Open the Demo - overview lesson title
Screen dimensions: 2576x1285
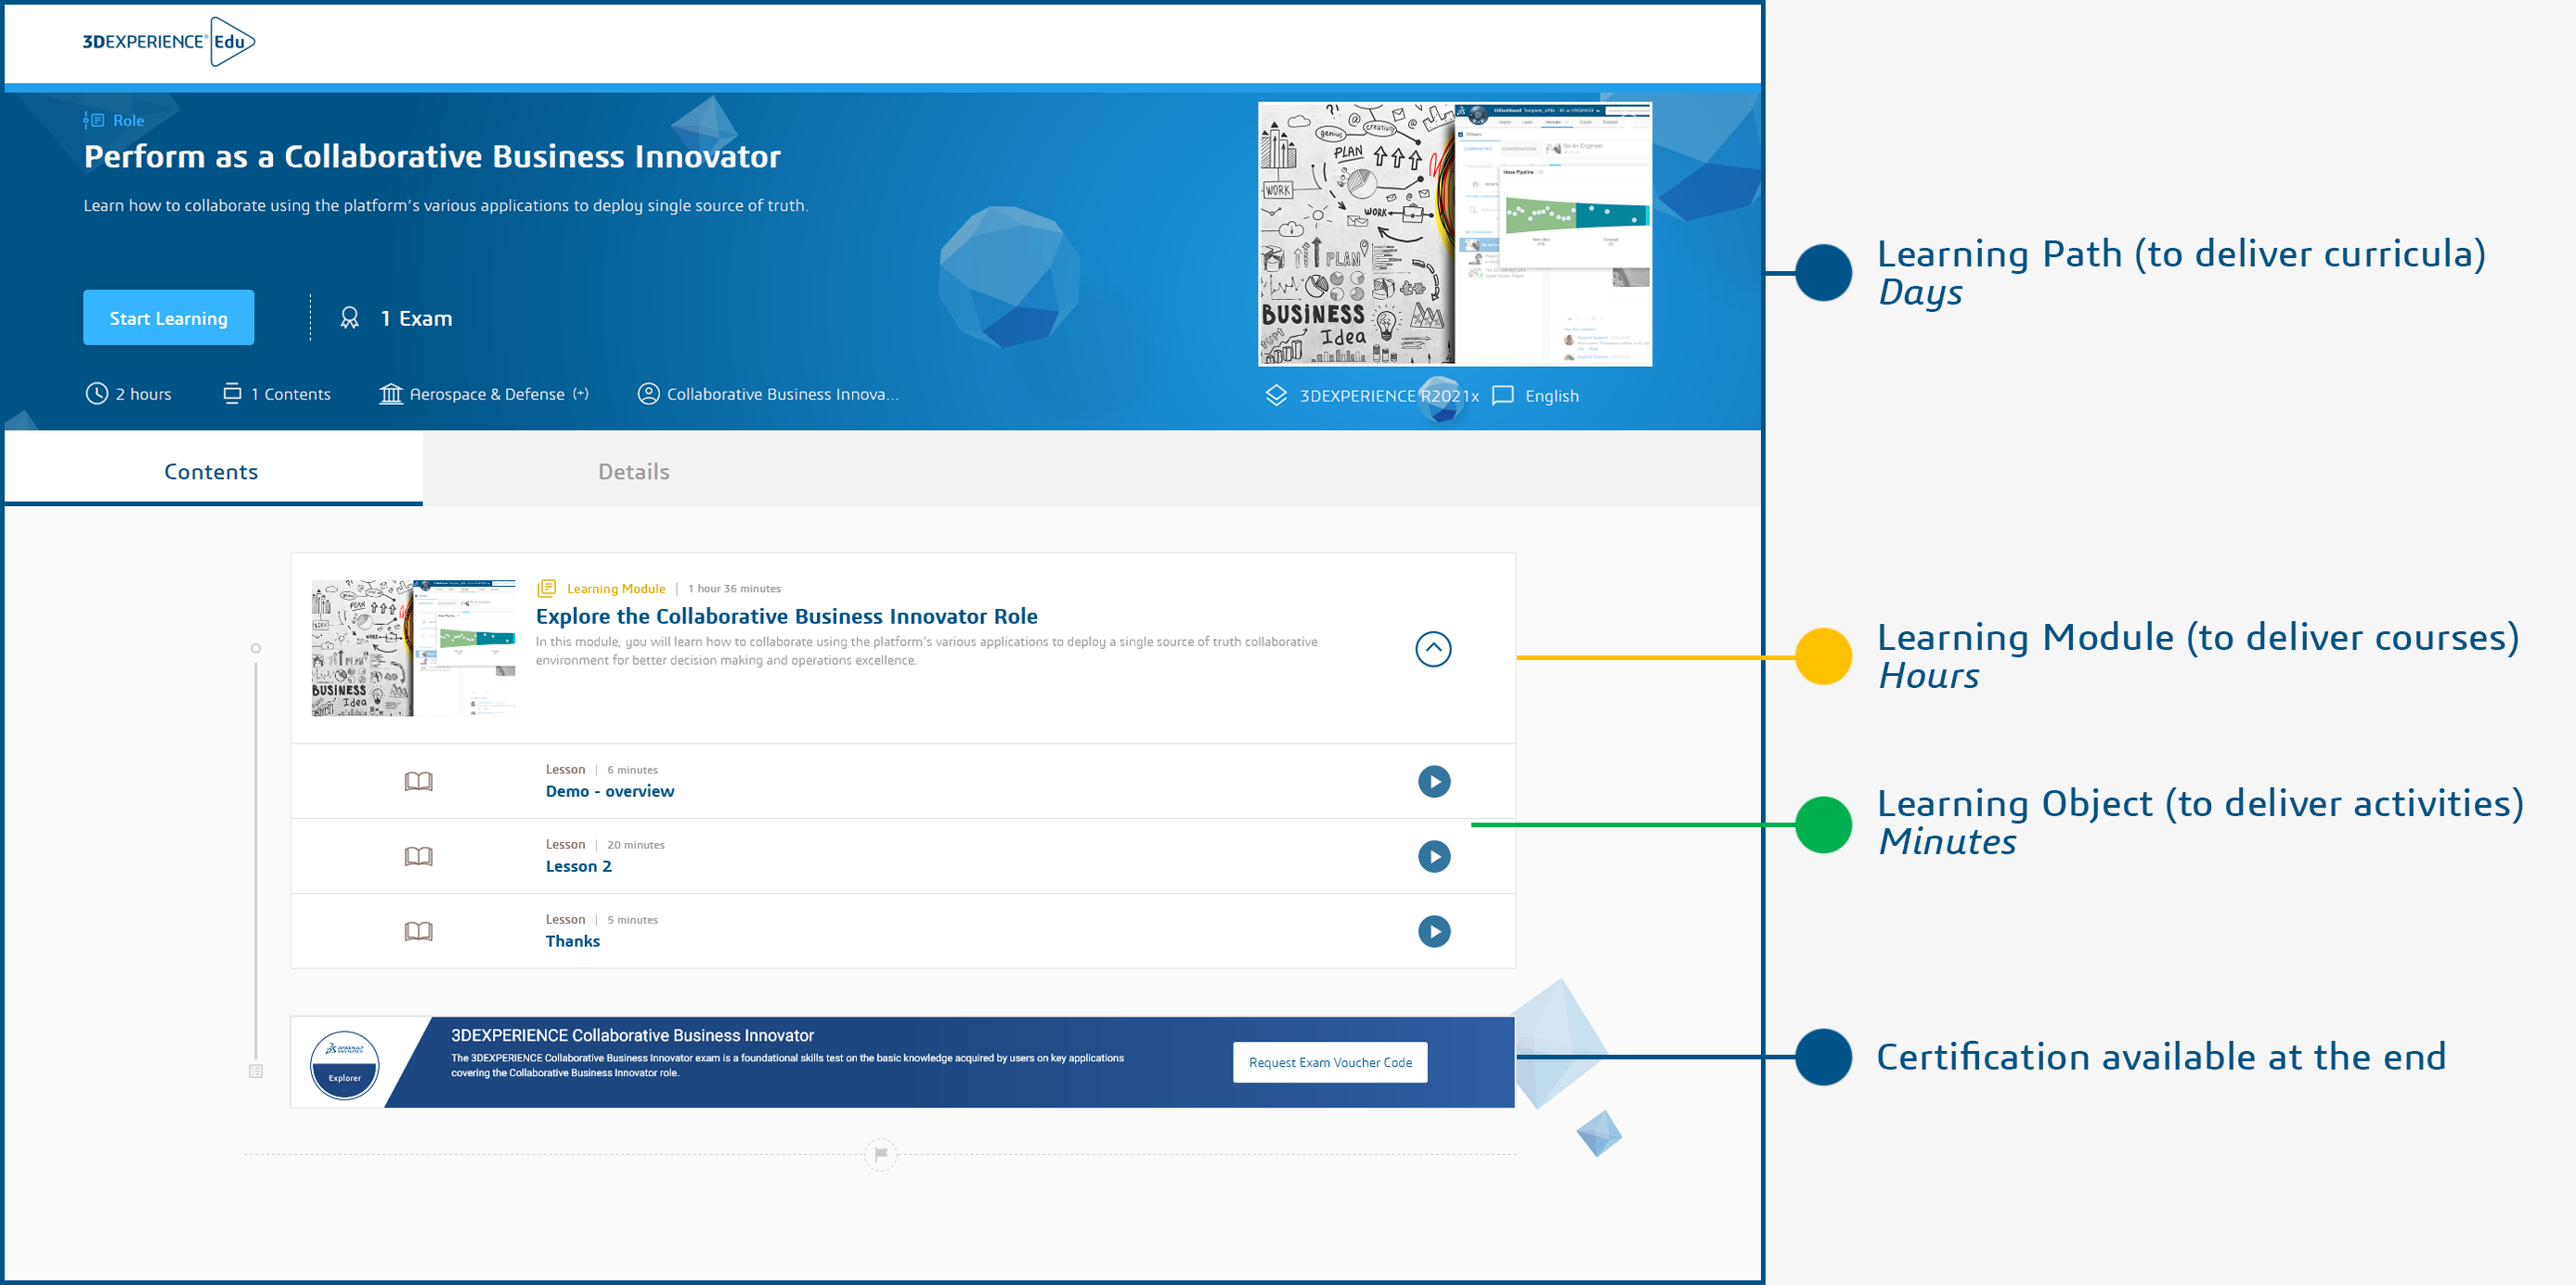[610, 791]
